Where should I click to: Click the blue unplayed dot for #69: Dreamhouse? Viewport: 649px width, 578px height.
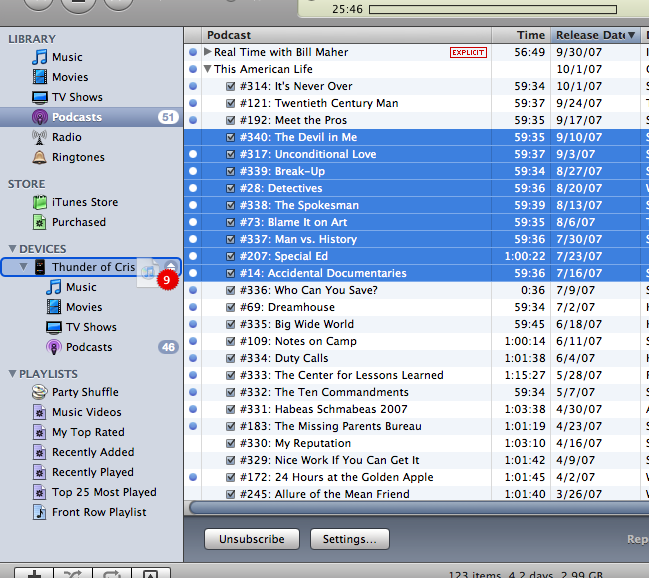[193, 307]
